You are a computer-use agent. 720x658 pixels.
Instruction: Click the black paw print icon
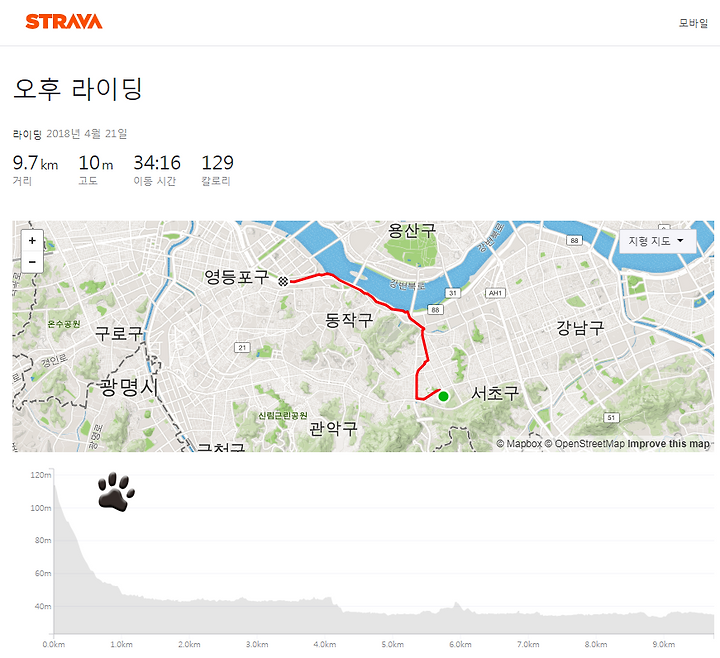click(x=116, y=492)
